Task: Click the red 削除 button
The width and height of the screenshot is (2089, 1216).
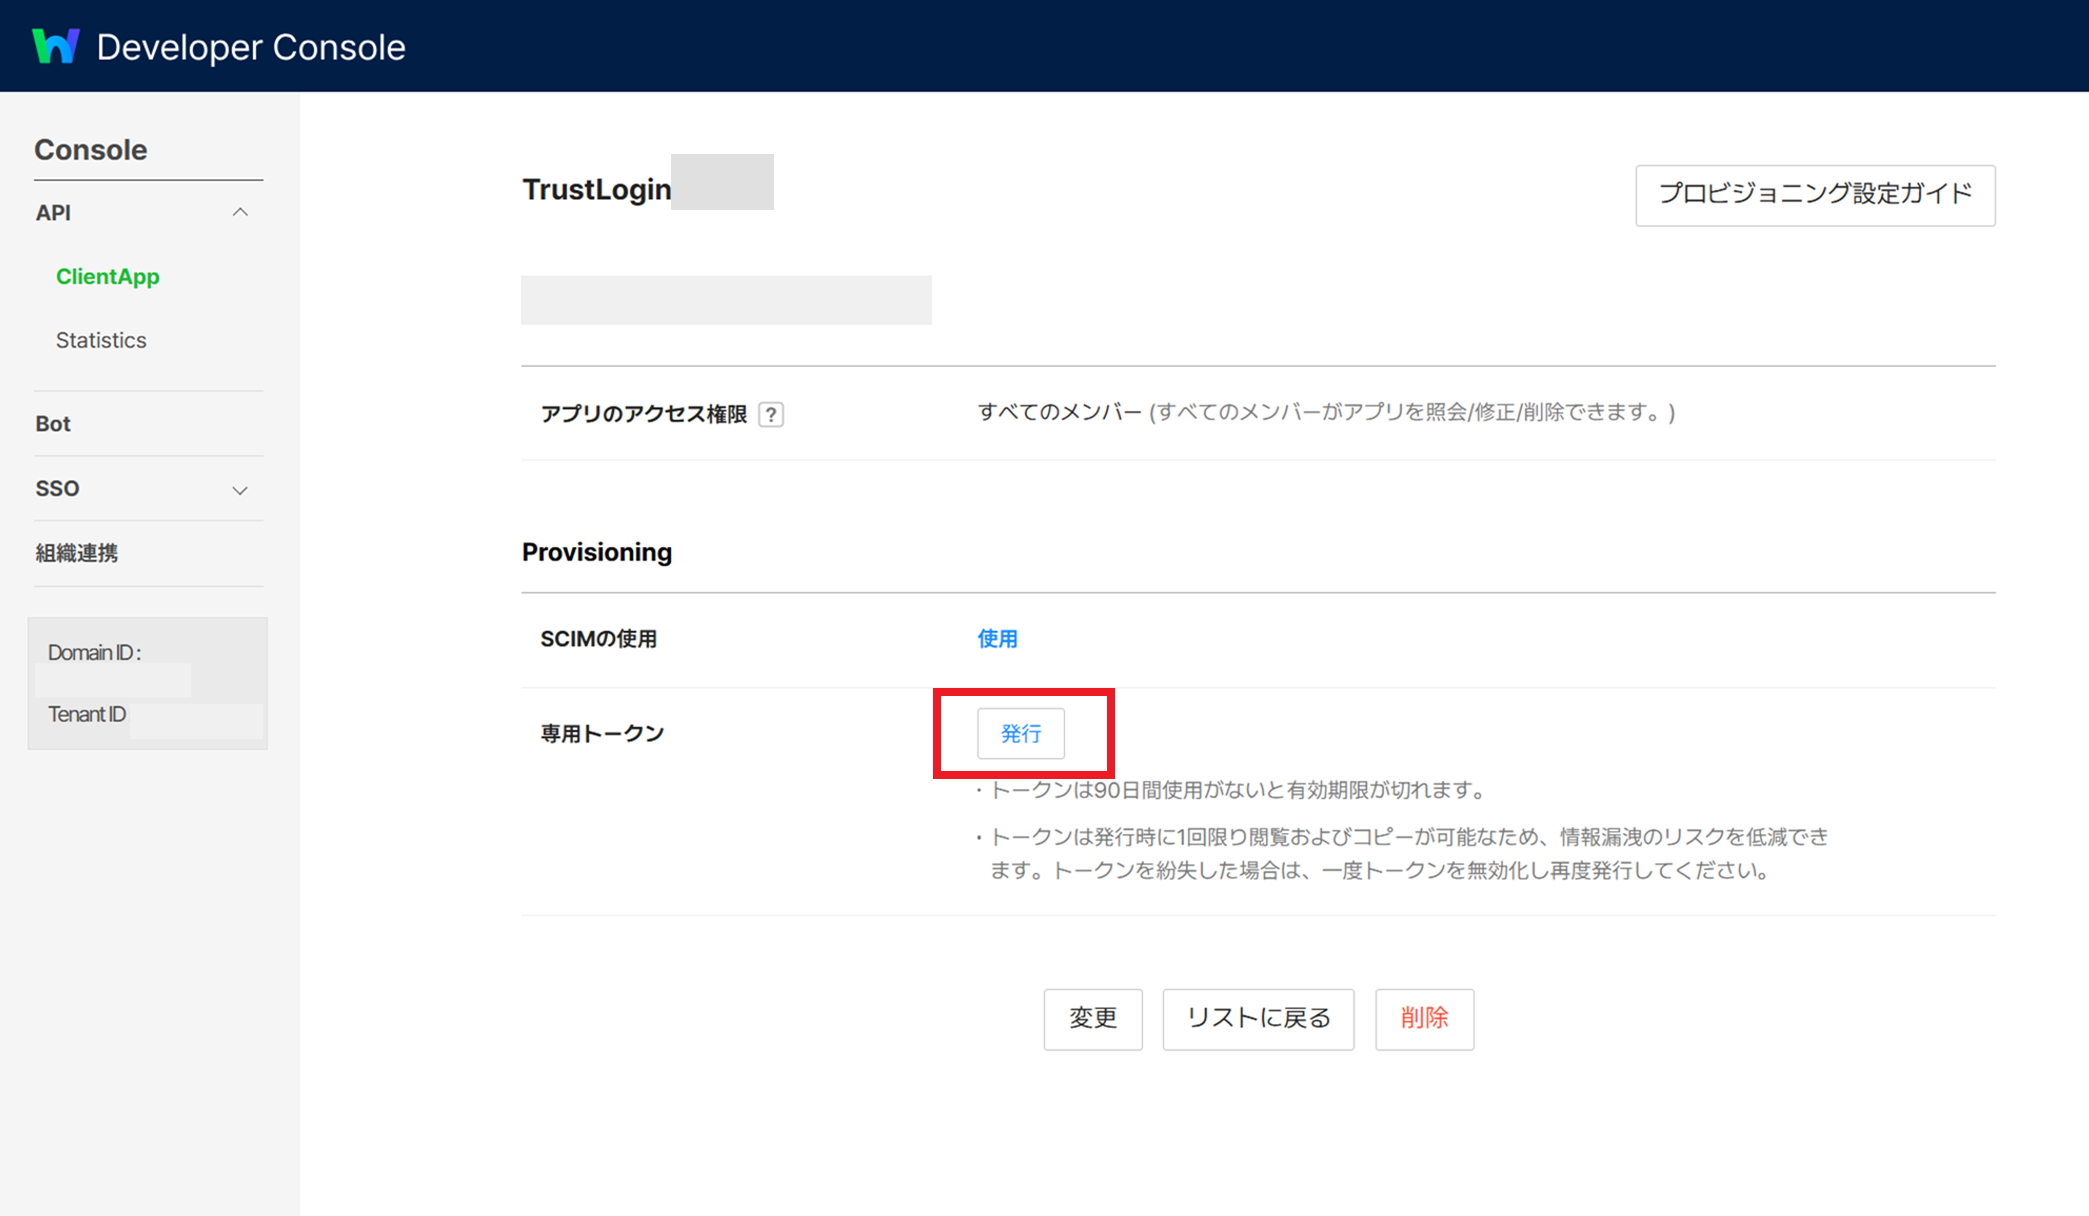Action: (1424, 1019)
